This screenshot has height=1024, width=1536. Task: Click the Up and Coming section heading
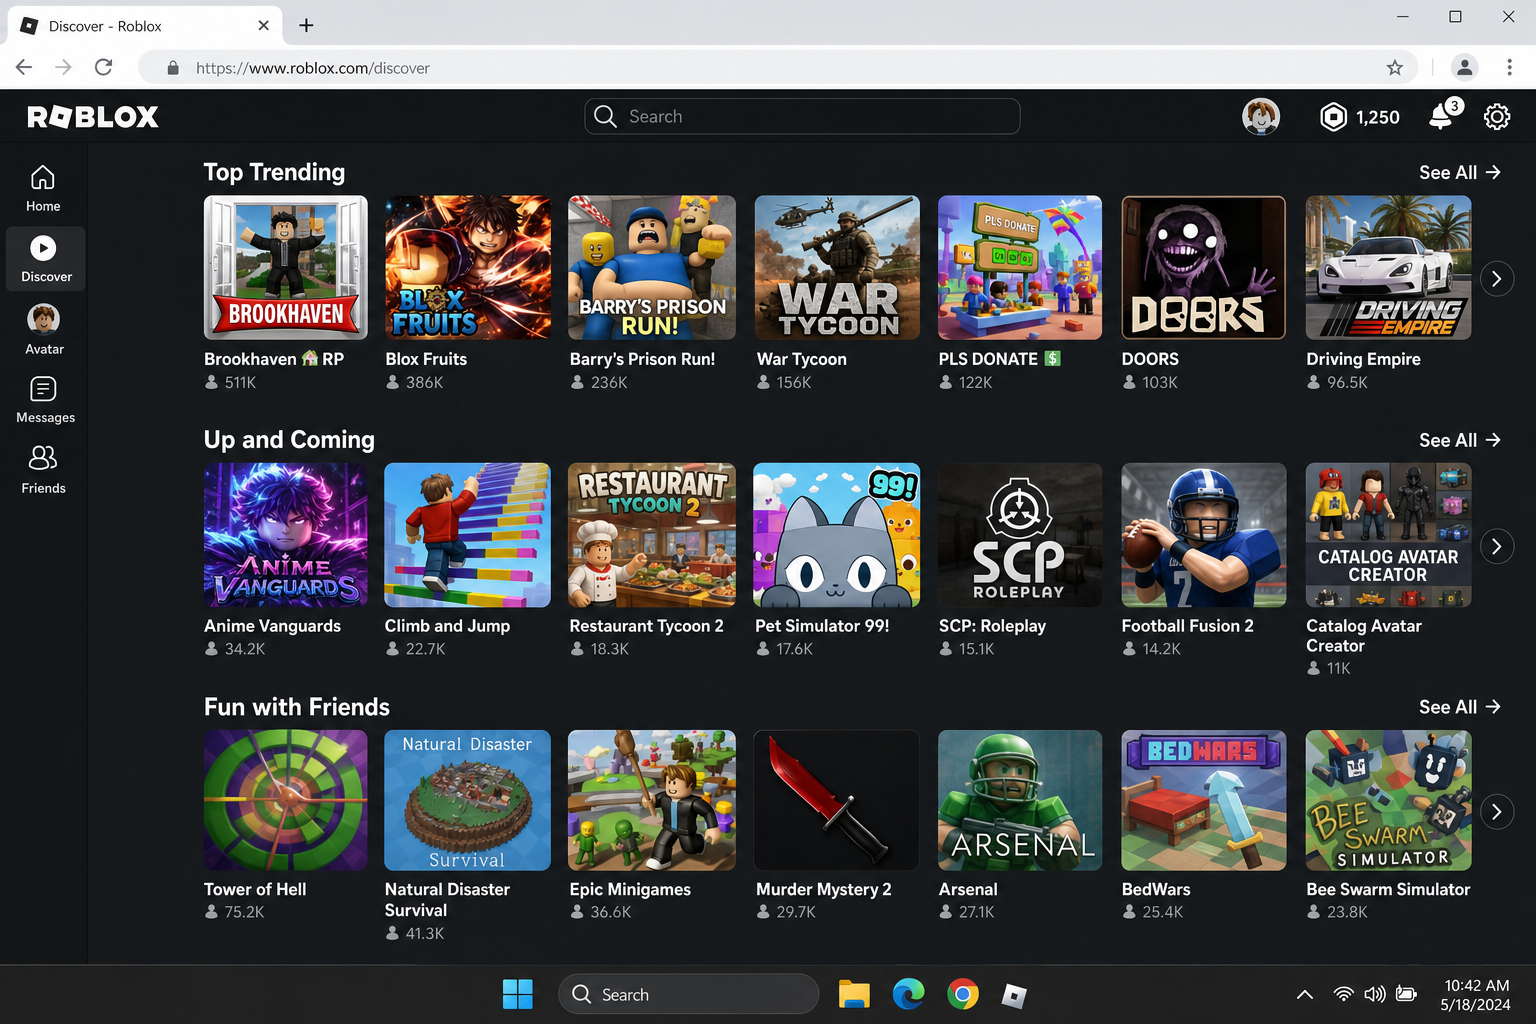click(289, 440)
